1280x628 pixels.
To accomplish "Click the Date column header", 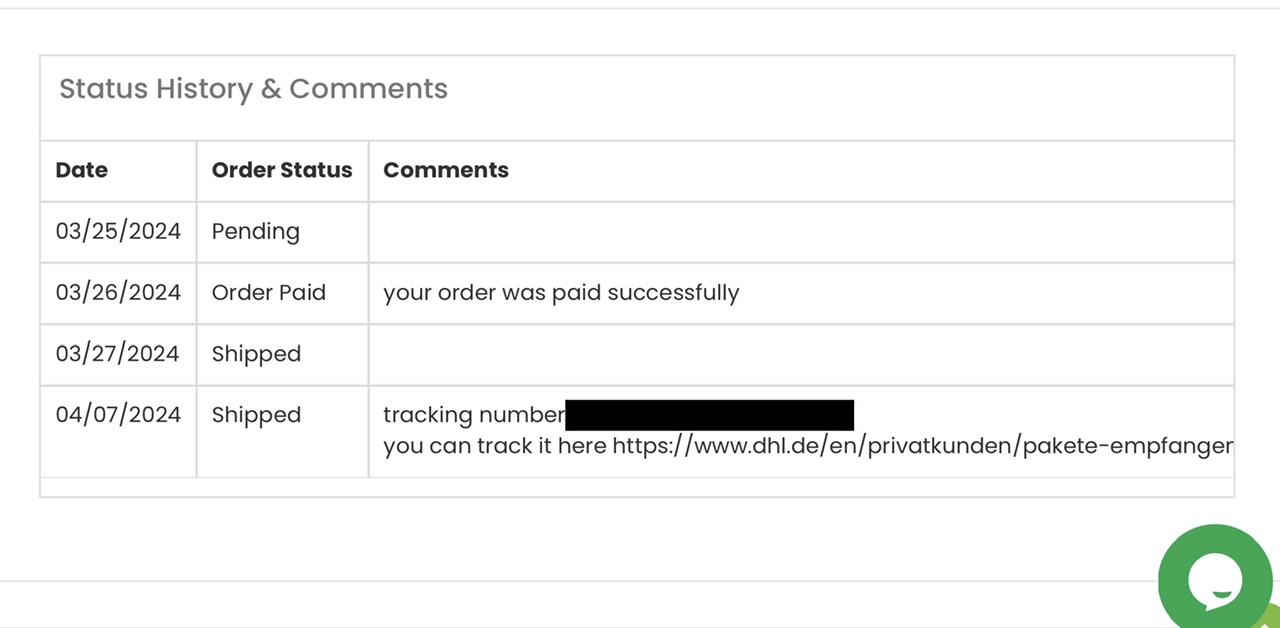I will [x=82, y=170].
